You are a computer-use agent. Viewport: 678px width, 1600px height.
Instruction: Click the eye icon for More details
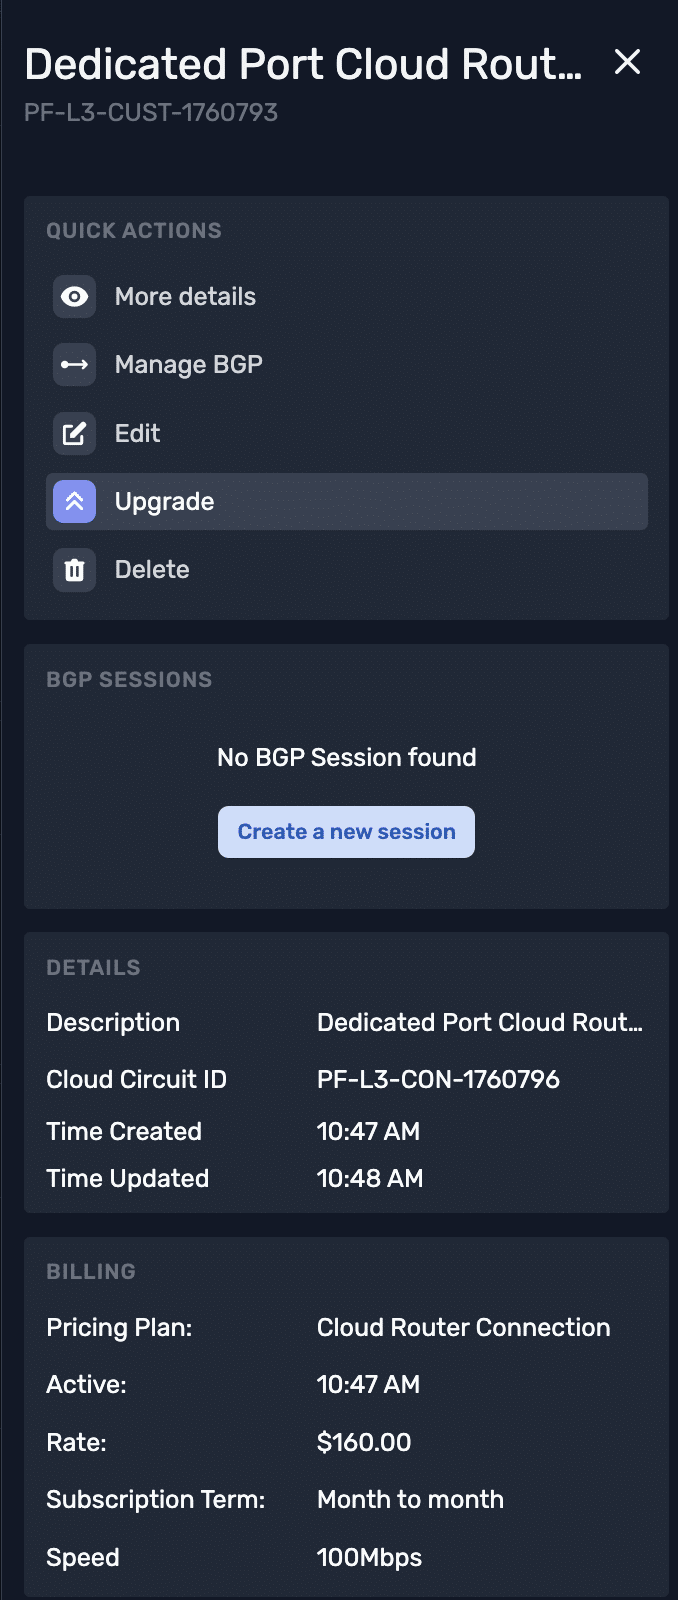(74, 297)
